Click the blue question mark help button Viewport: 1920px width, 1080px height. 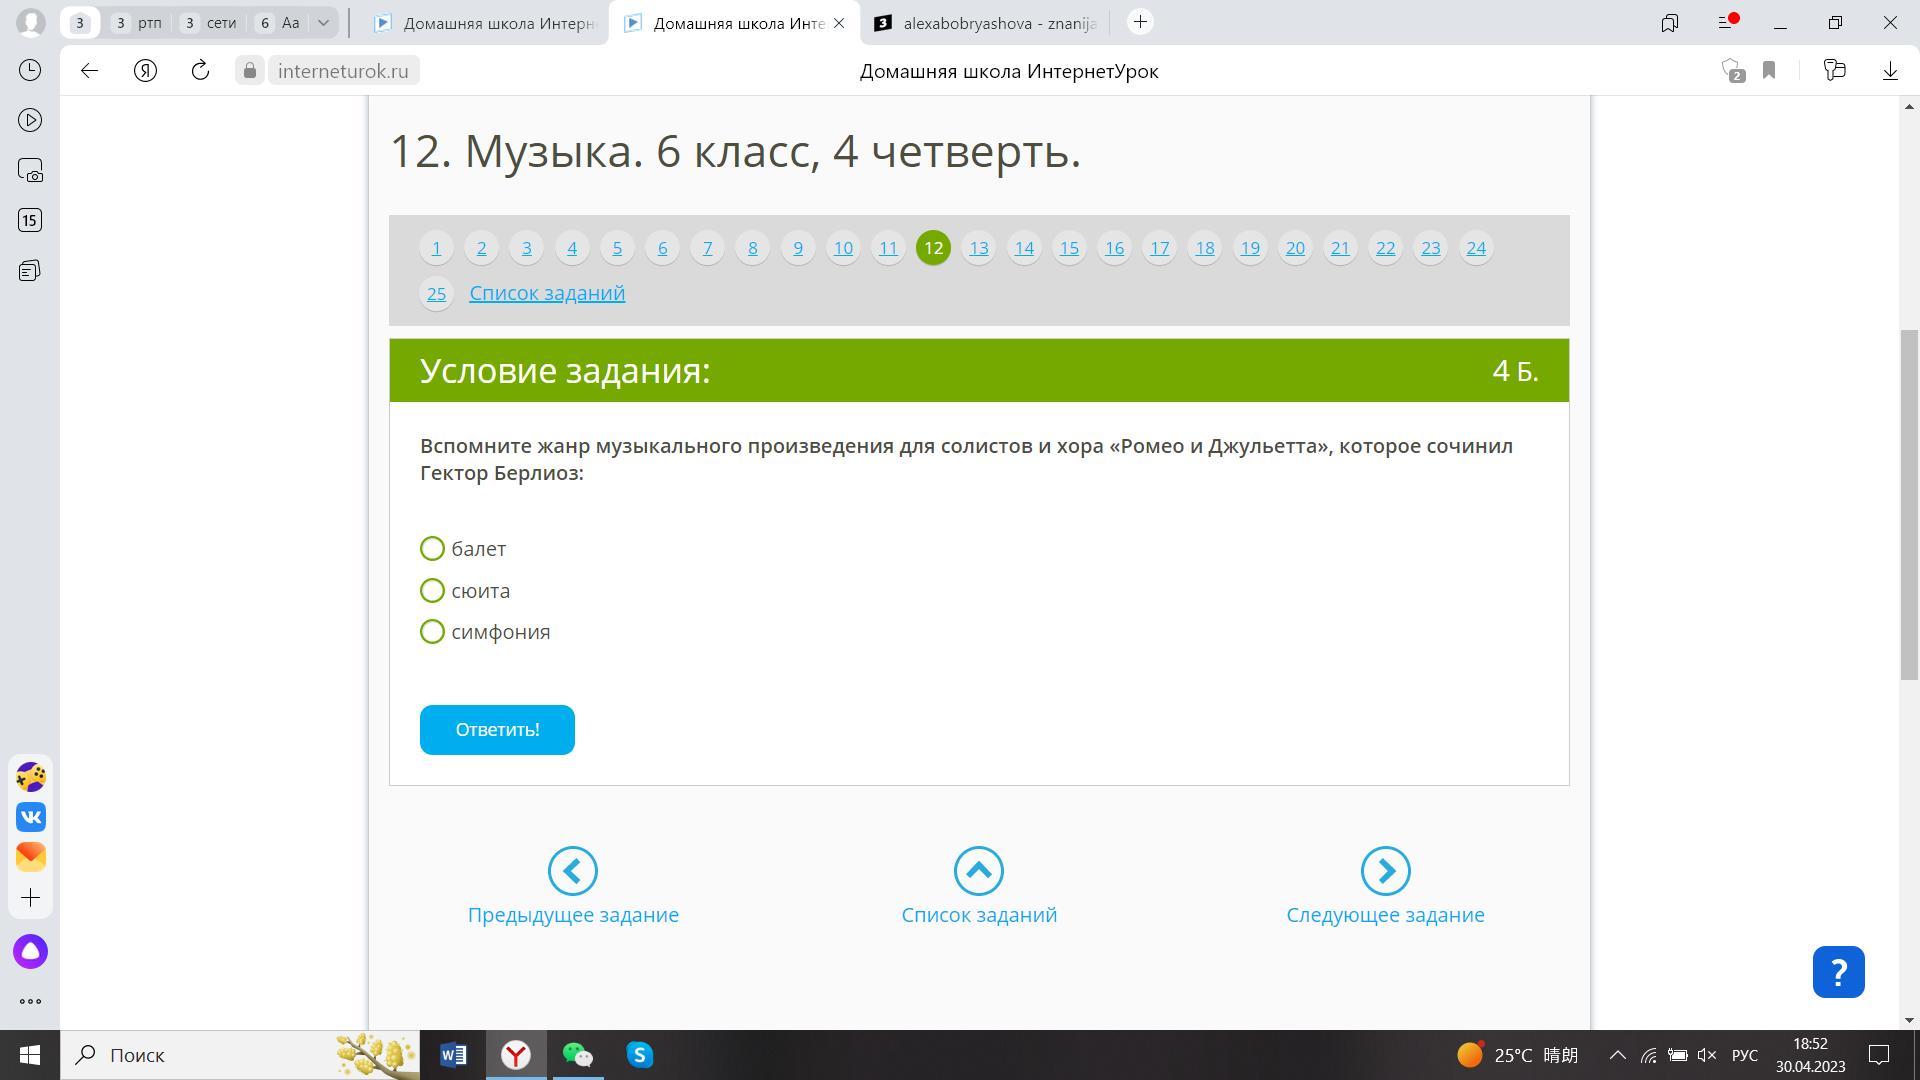point(1838,971)
